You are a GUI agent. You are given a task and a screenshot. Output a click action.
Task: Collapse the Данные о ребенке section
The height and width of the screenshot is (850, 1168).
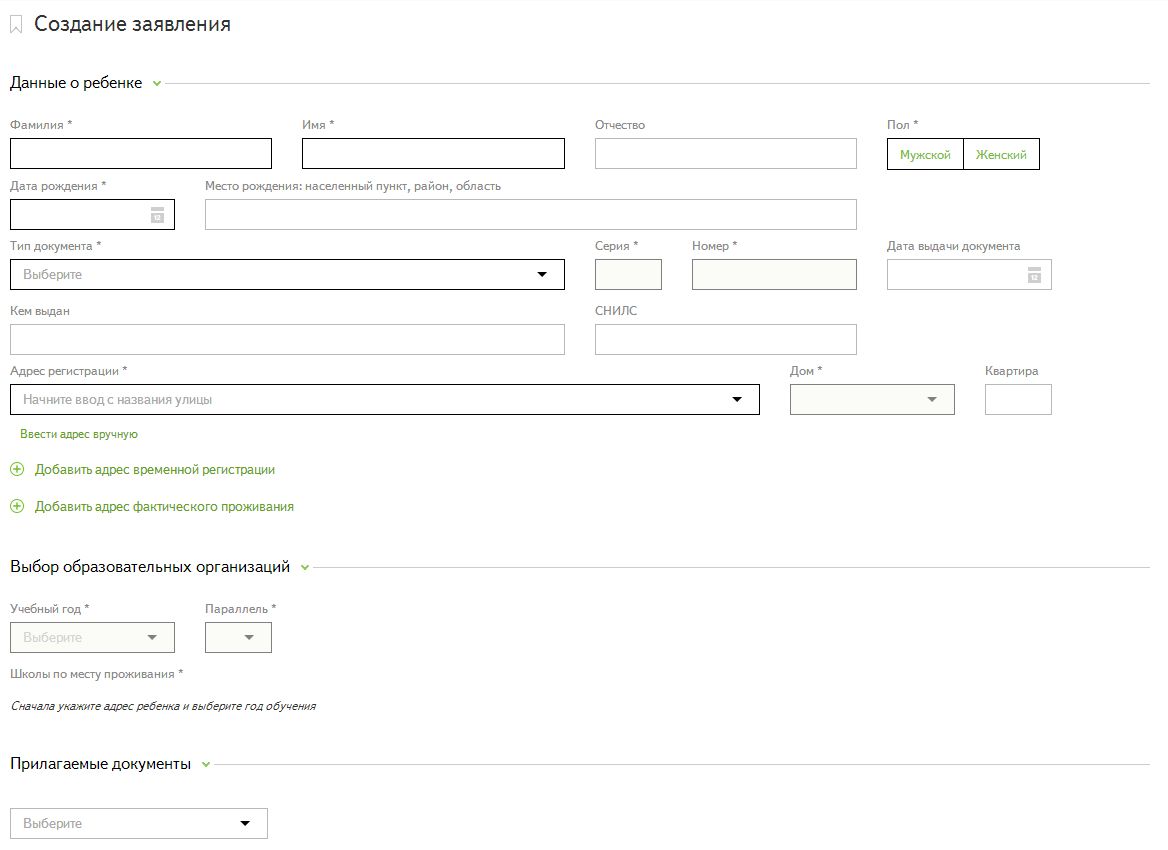(x=157, y=84)
